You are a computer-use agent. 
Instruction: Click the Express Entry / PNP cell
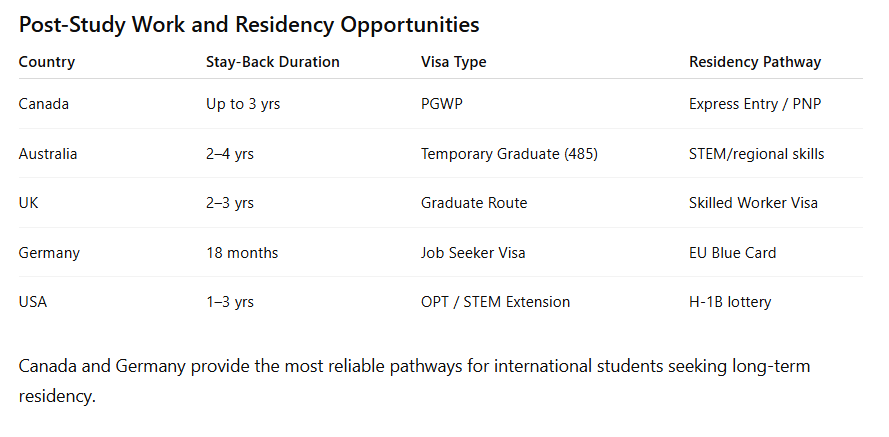755,103
